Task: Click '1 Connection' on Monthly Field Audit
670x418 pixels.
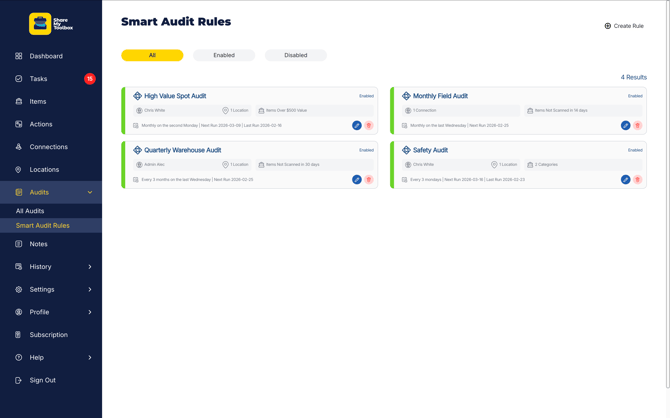Action: [424, 110]
